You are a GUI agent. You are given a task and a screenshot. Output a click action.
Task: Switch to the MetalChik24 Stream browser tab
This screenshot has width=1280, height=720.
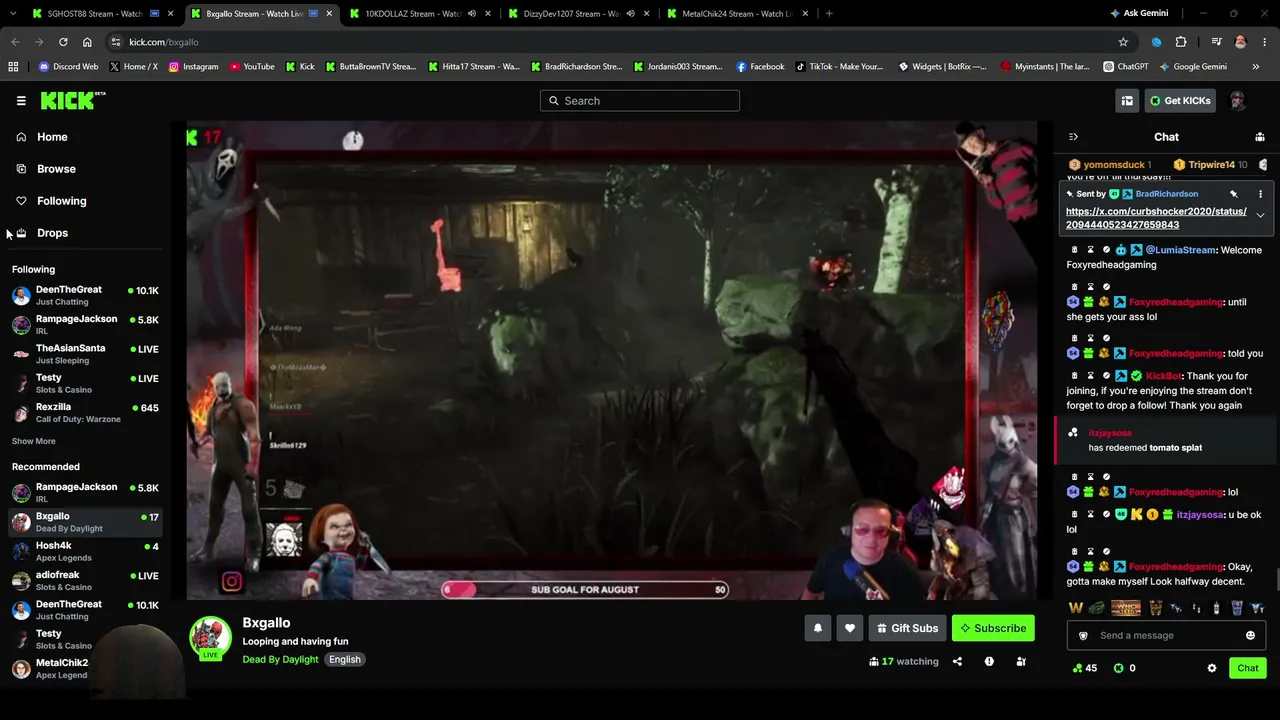pos(737,14)
